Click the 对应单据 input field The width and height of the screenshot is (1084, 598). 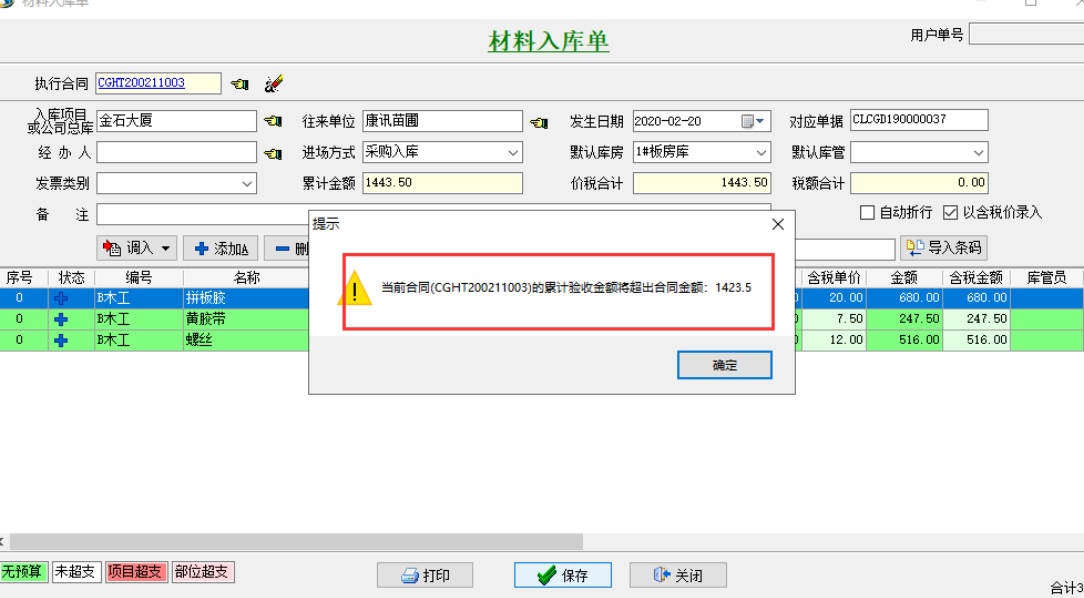pos(918,121)
